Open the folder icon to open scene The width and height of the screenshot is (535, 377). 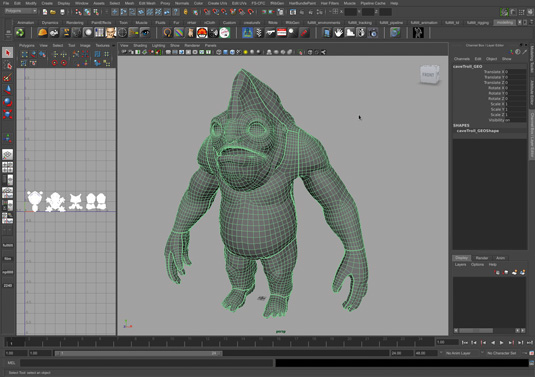tap(53, 12)
